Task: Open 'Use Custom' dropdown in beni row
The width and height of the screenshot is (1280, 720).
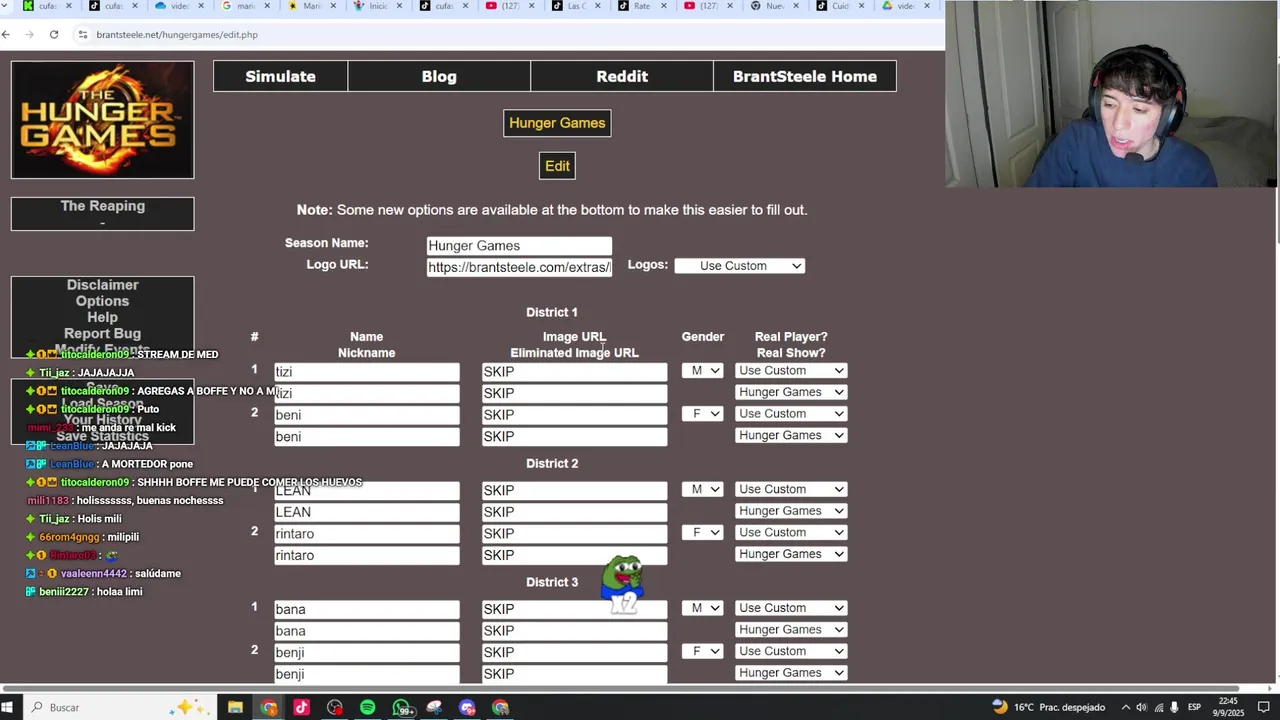Action: [791, 414]
